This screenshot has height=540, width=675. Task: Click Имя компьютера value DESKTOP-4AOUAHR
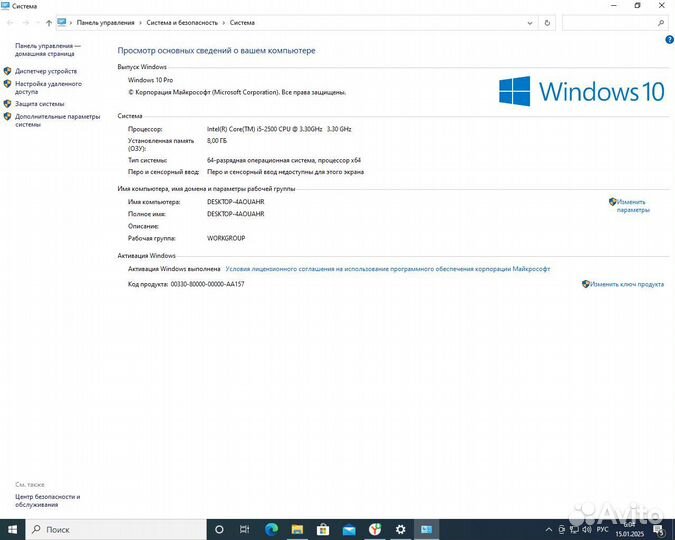(235, 202)
